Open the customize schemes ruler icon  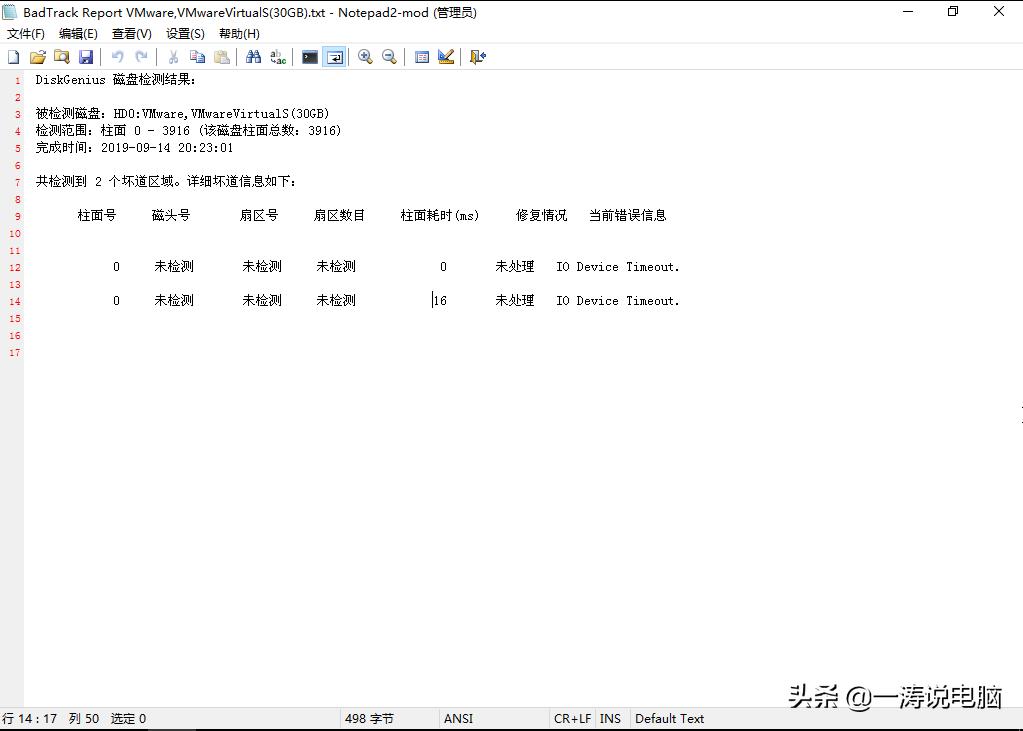[x=446, y=57]
